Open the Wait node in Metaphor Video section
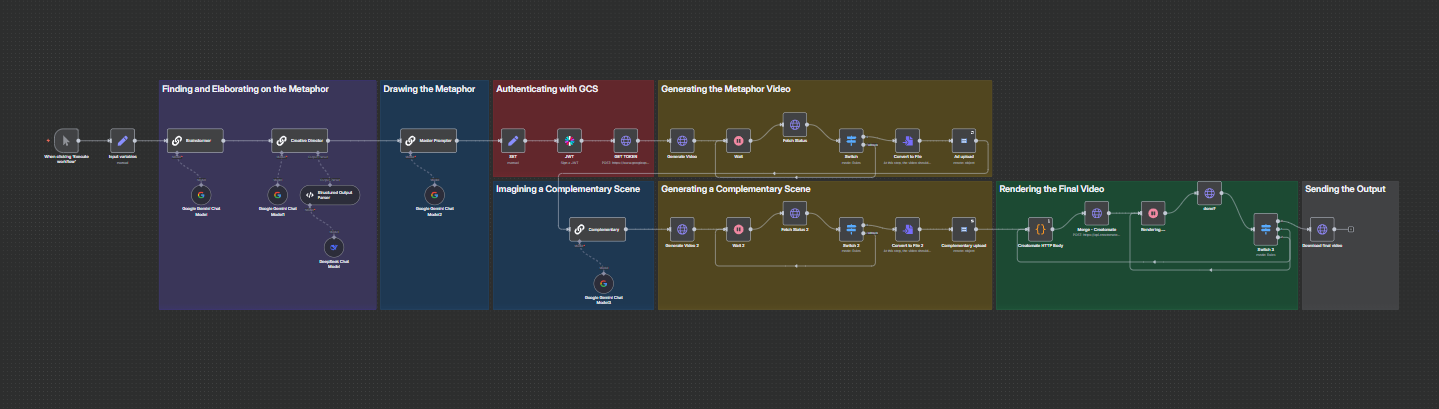Viewport: 1439px width, 409px height. pos(738,141)
